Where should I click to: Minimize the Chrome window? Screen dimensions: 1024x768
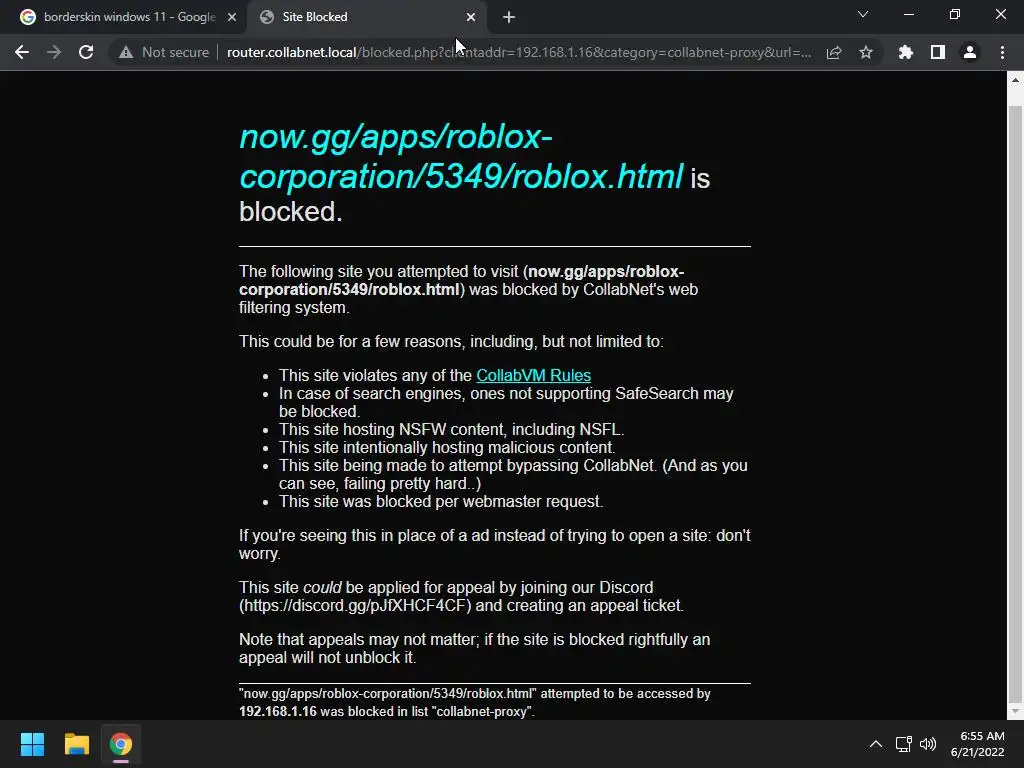908,14
